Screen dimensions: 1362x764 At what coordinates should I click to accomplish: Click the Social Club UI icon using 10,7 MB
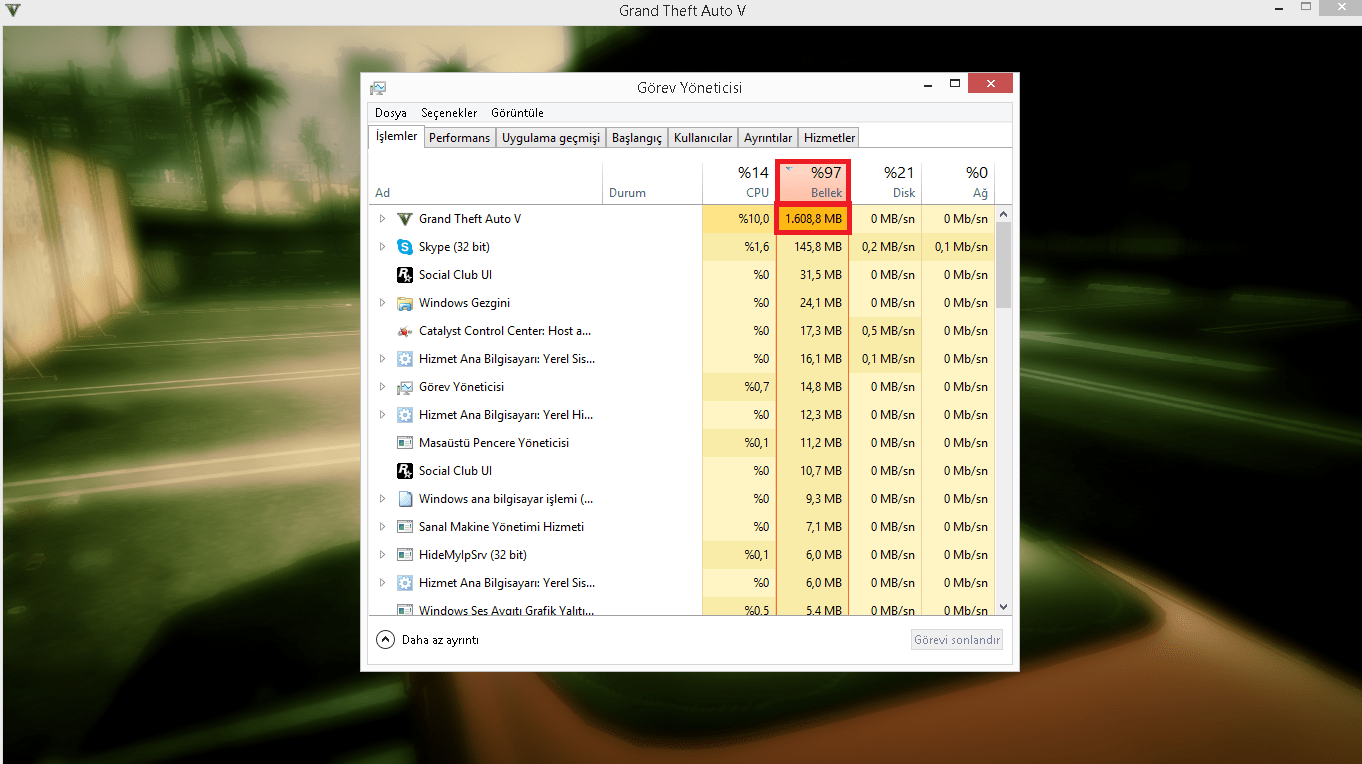coord(405,471)
